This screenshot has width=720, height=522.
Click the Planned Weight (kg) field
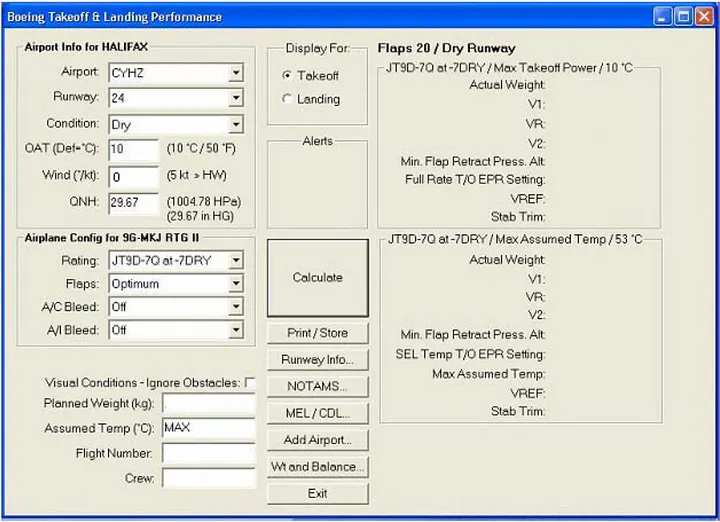(x=208, y=404)
